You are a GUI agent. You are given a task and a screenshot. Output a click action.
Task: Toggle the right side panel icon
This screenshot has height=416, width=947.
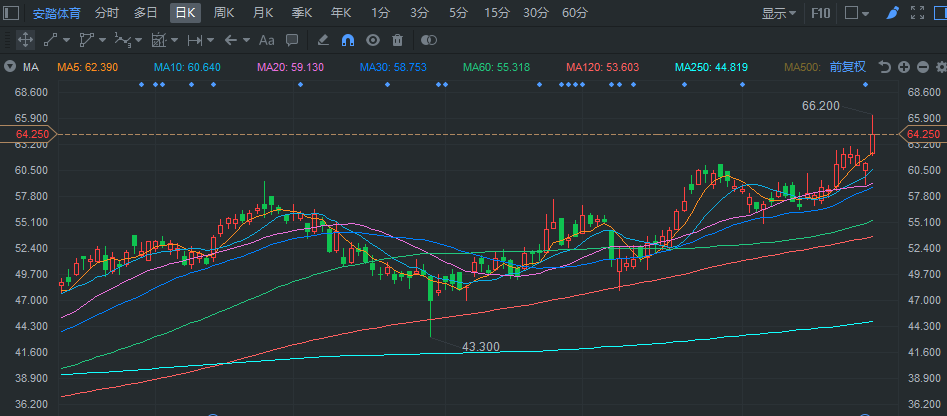(x=940, y=13)
